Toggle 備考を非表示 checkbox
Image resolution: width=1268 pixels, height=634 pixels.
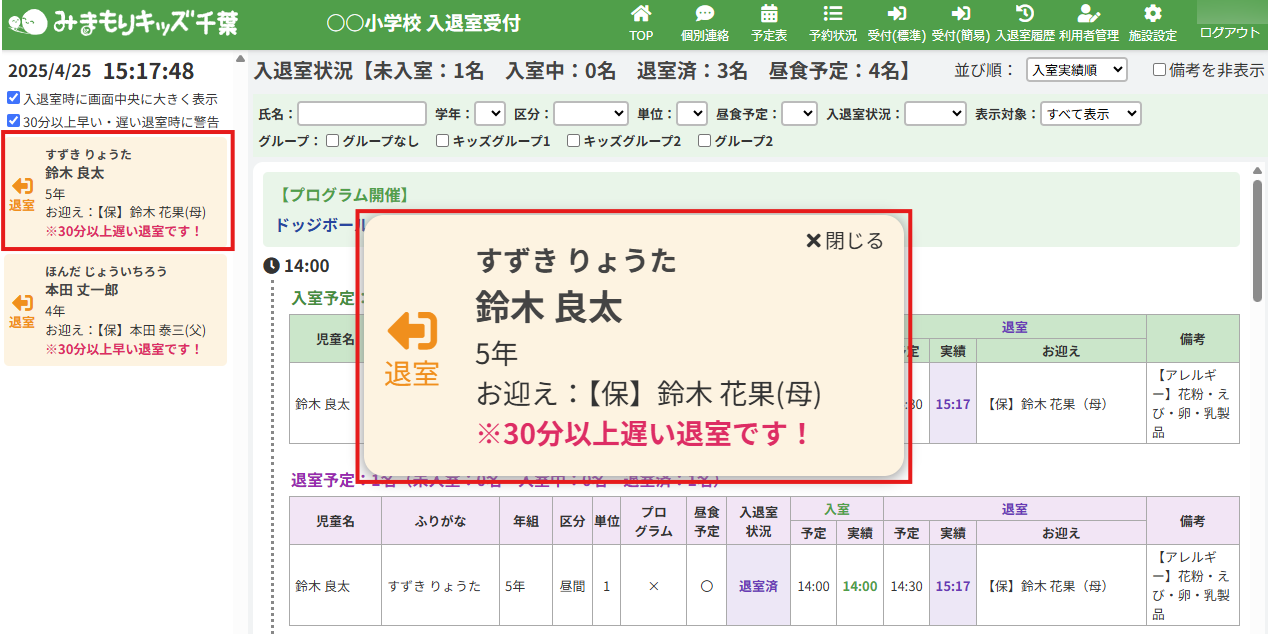(1159, 70)
